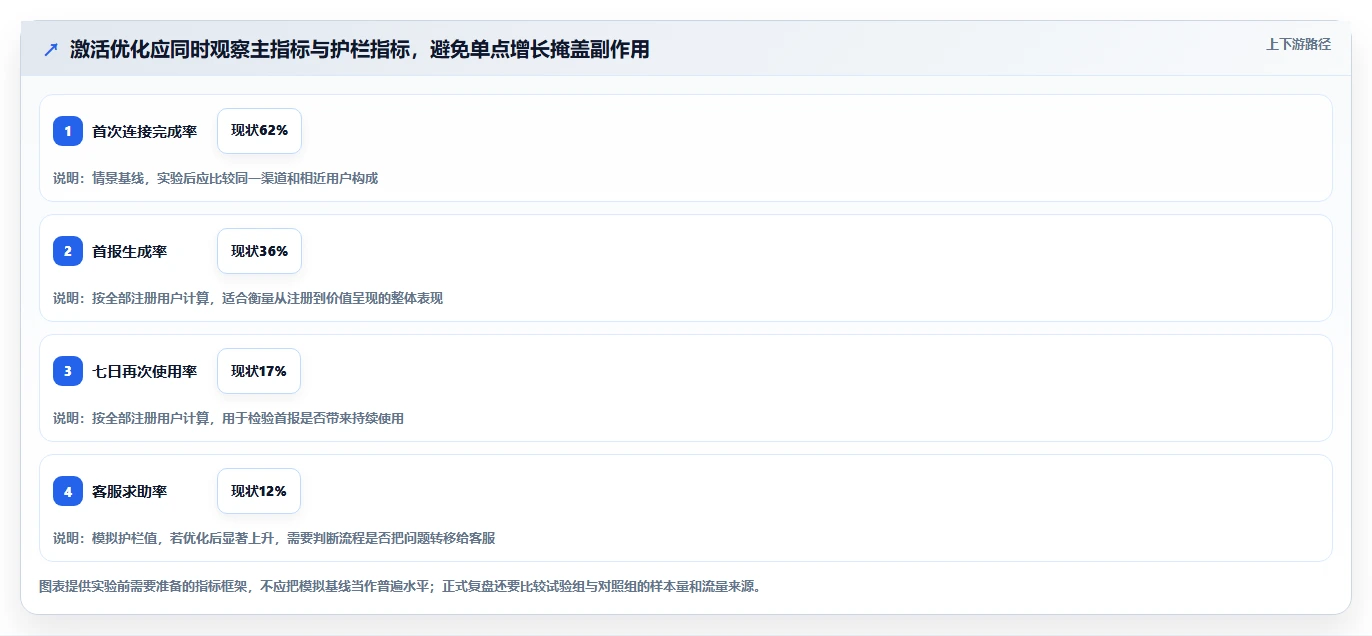
Task: Click the footnote starting 图表提供实验前需要准备的指标框架
Action: click(x=400, y=586)
